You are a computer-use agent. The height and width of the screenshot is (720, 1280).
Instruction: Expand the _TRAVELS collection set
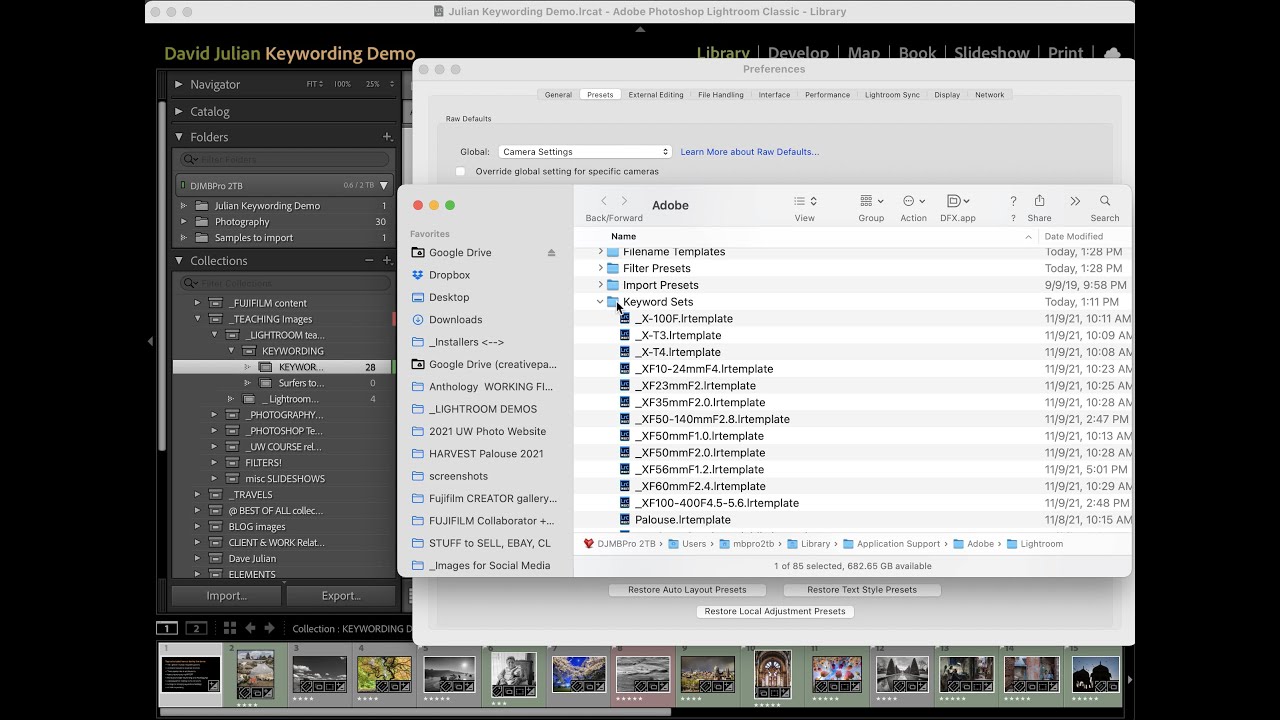coord(197,495)
